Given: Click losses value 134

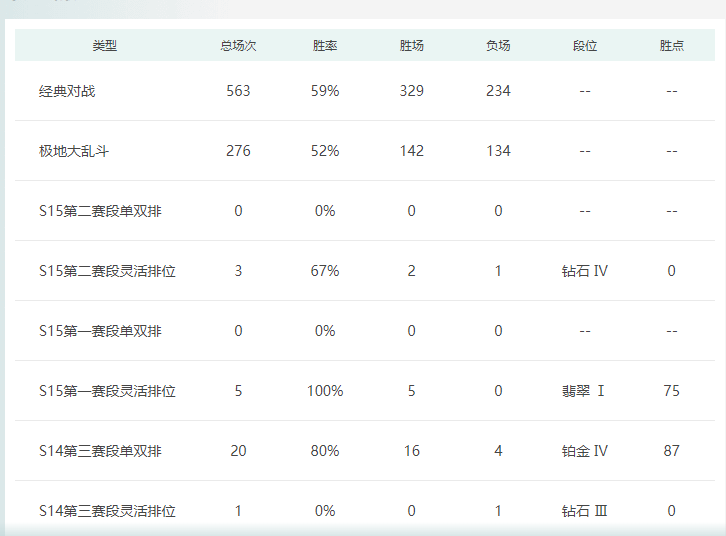Looking at the screenshot, I should pyautogui.click(x=498, y=151).
